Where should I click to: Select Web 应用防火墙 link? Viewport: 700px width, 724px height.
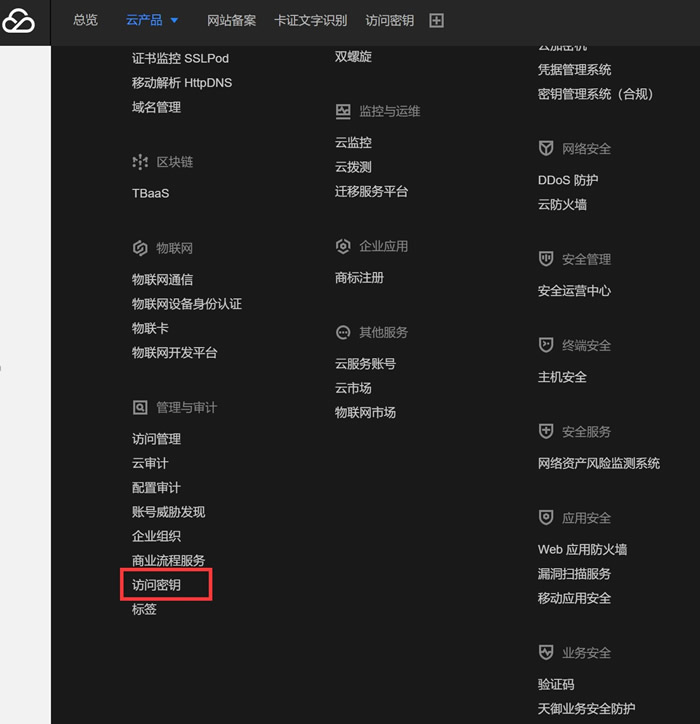point(582,550)
